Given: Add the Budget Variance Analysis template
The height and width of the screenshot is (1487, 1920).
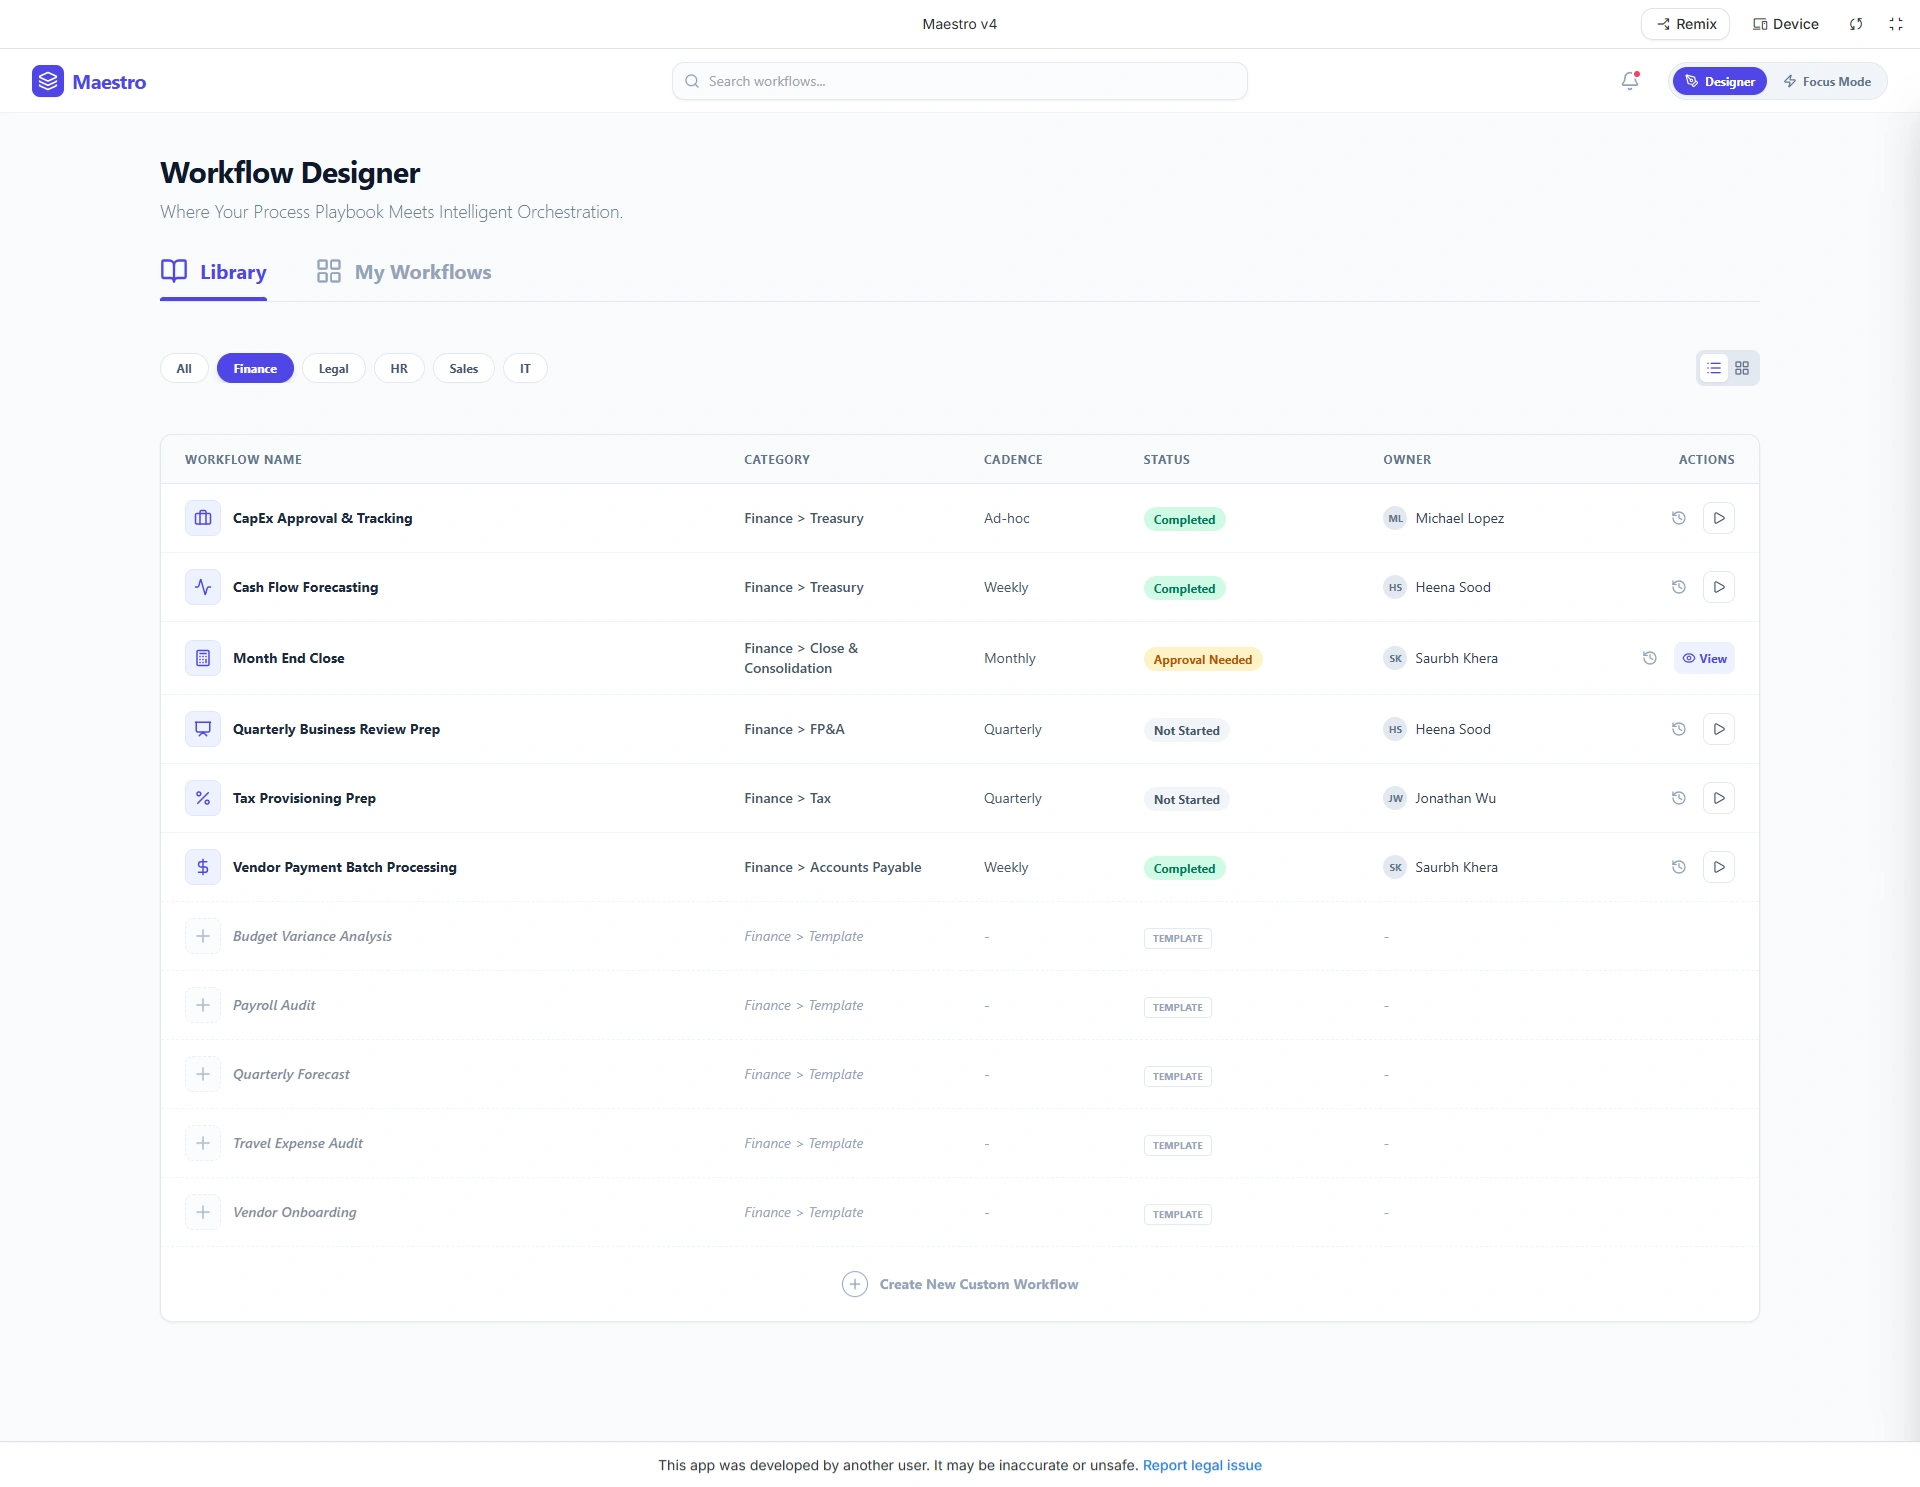Looking at the screenshot, I should point(203,936).
